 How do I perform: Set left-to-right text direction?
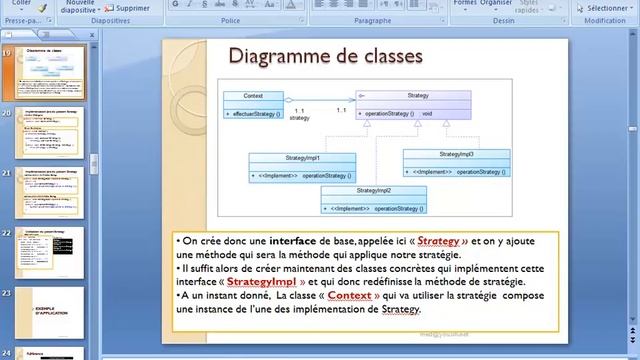pyautogui.click(x=384, y=4)
